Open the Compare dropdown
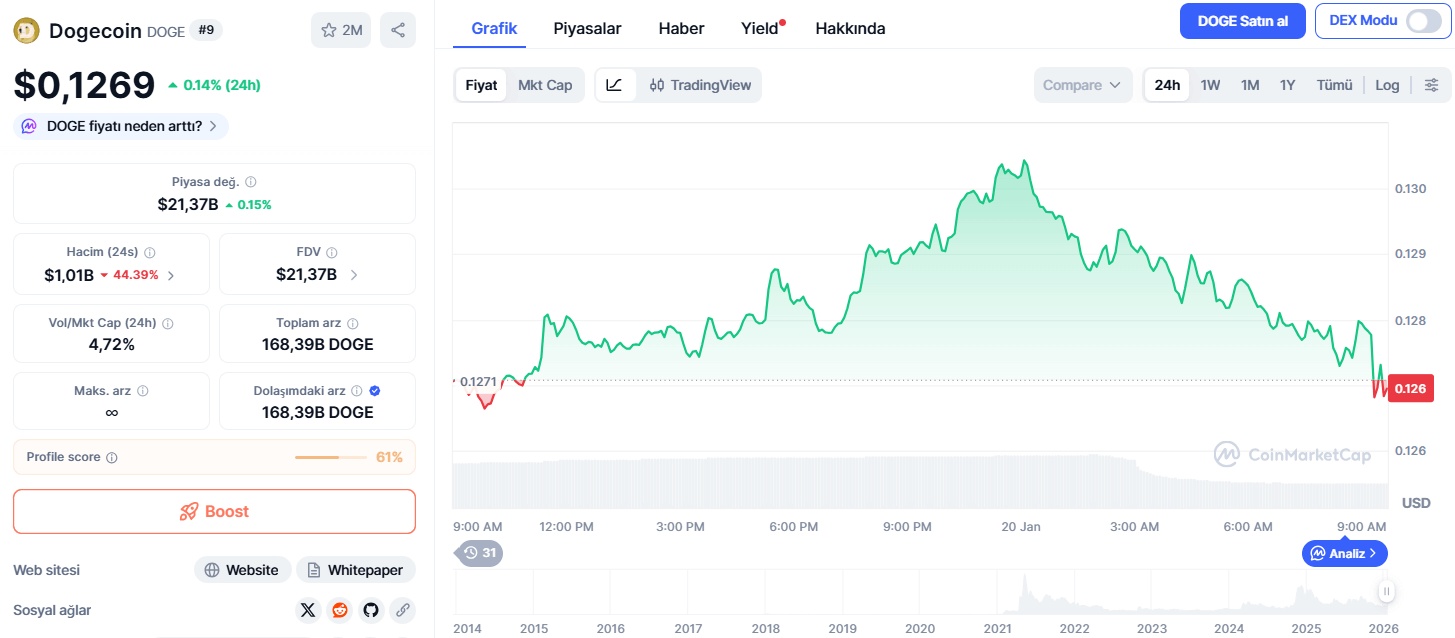 1083,85
